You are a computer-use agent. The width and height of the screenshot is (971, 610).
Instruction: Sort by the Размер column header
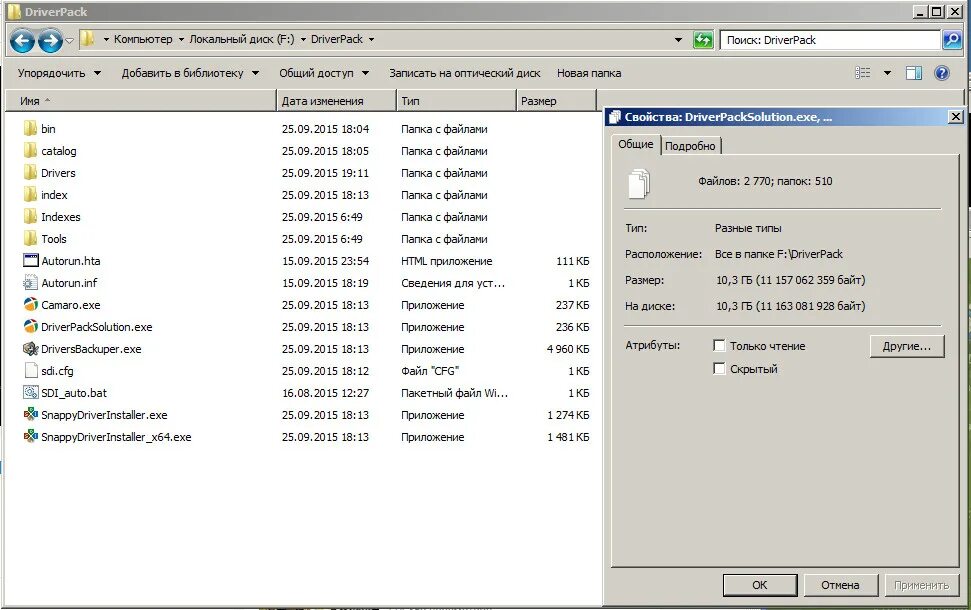pos(556,101)
